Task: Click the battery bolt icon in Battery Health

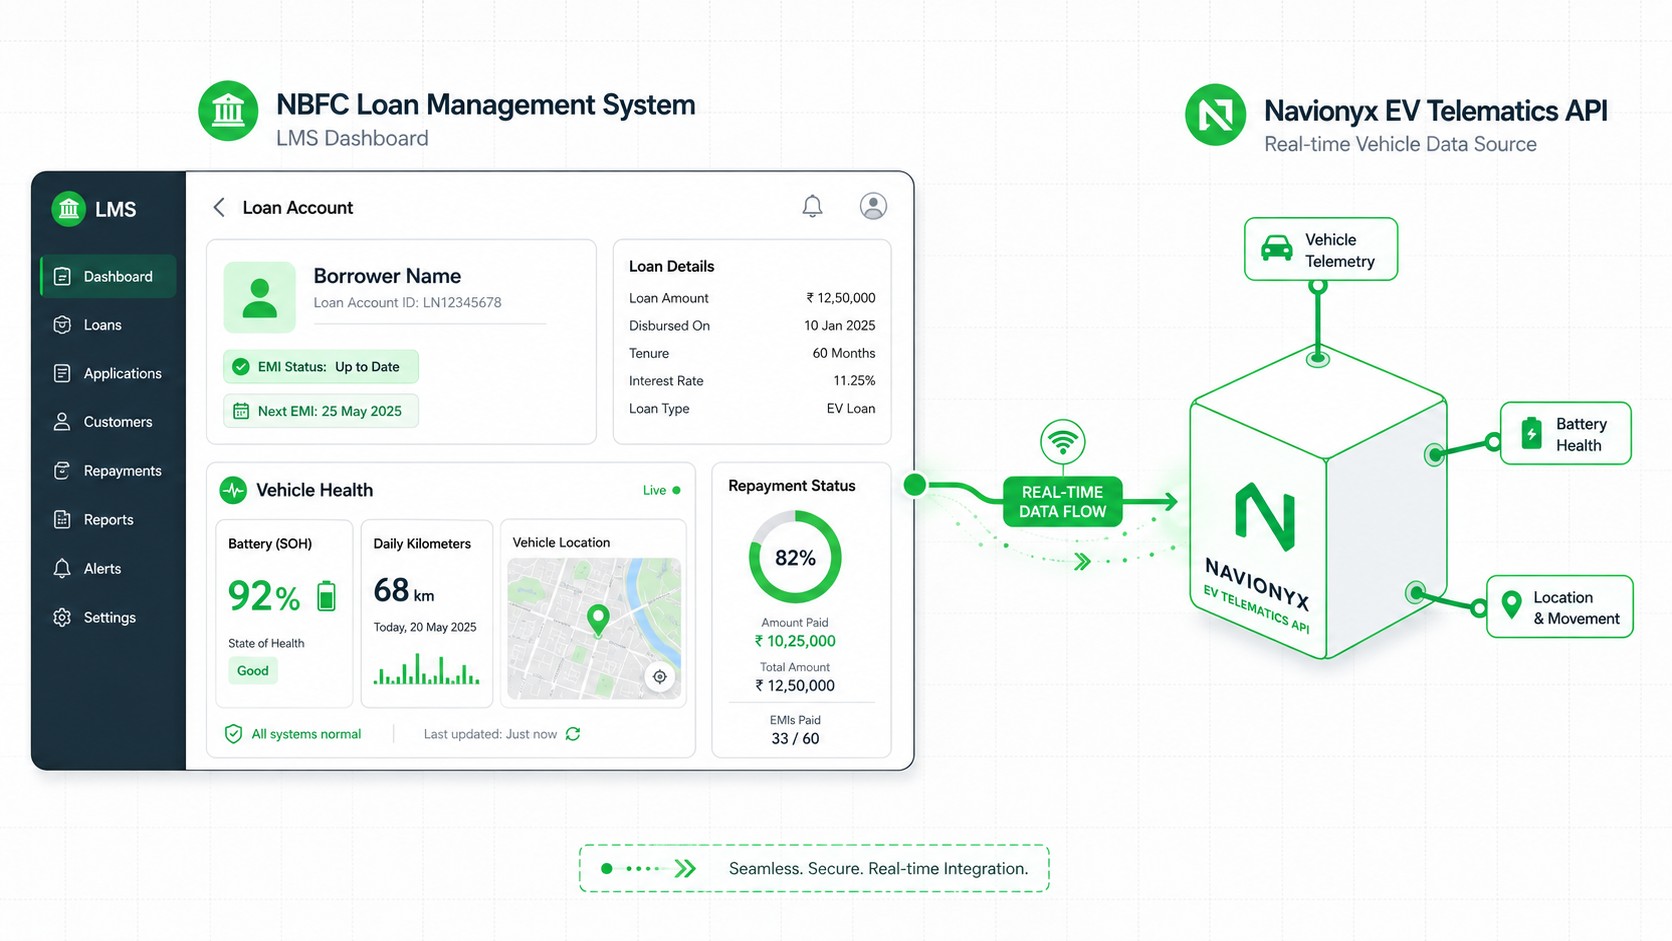Action: click(x=1531, y=433)
